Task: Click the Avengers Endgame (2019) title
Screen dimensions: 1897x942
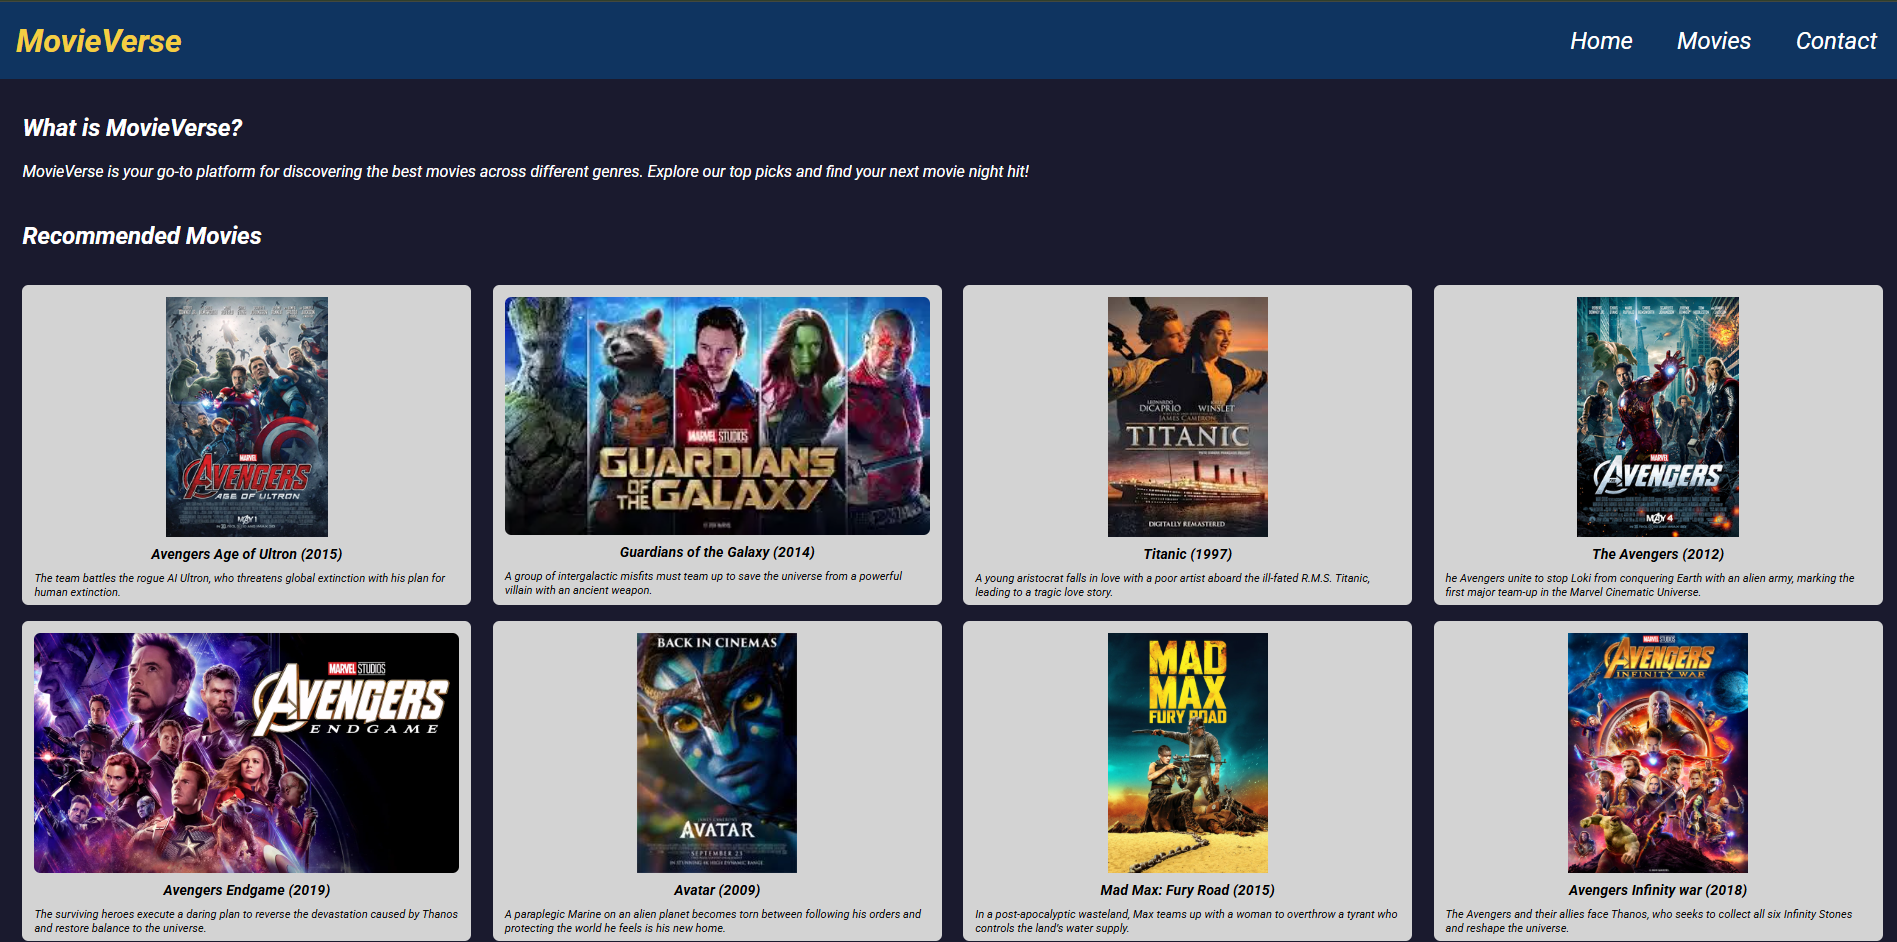Action: (247, 890)
